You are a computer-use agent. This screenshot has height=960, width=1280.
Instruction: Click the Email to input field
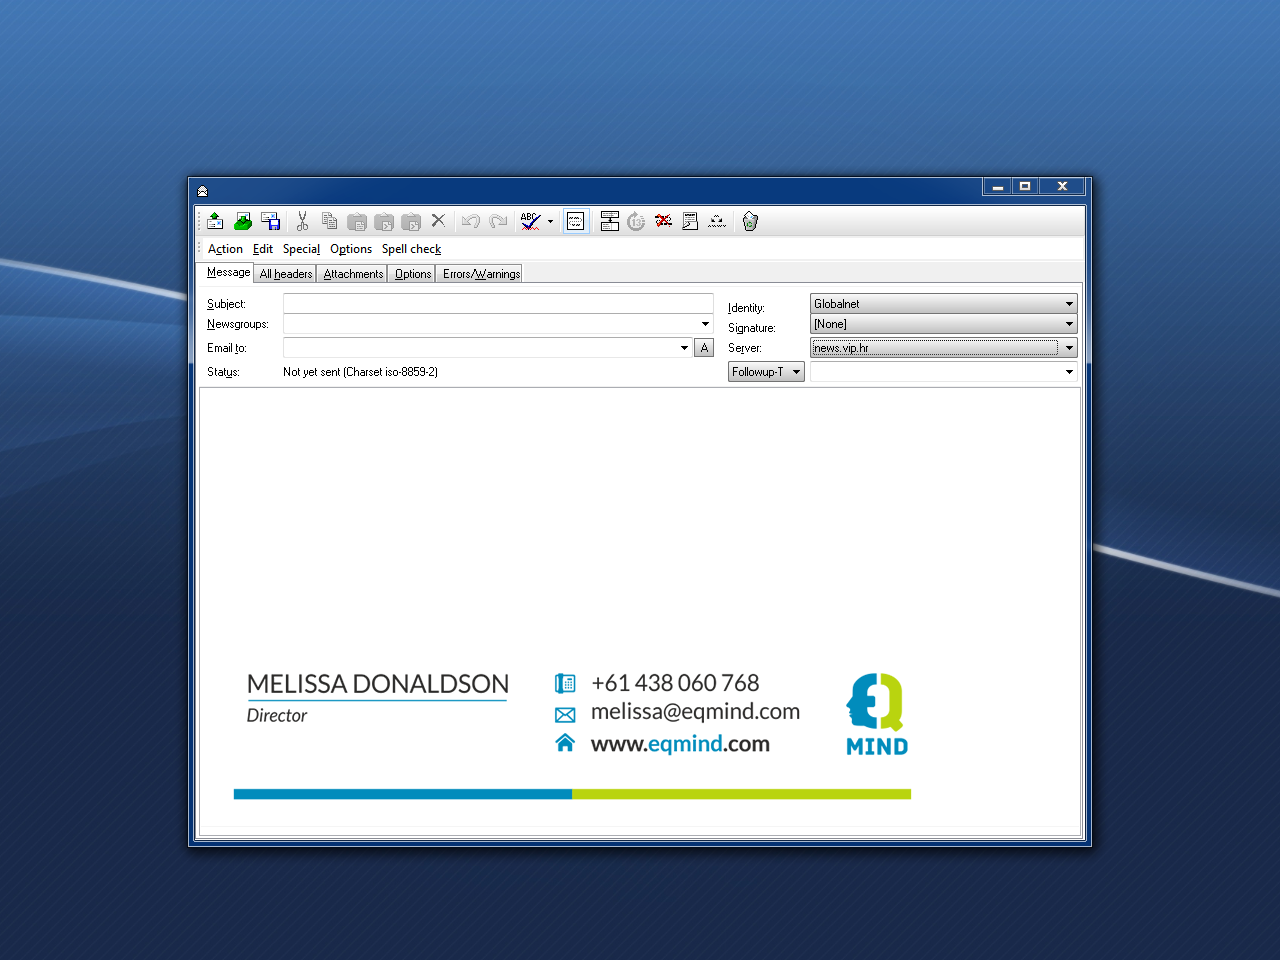pyautogui.click(x=480, y=348)
